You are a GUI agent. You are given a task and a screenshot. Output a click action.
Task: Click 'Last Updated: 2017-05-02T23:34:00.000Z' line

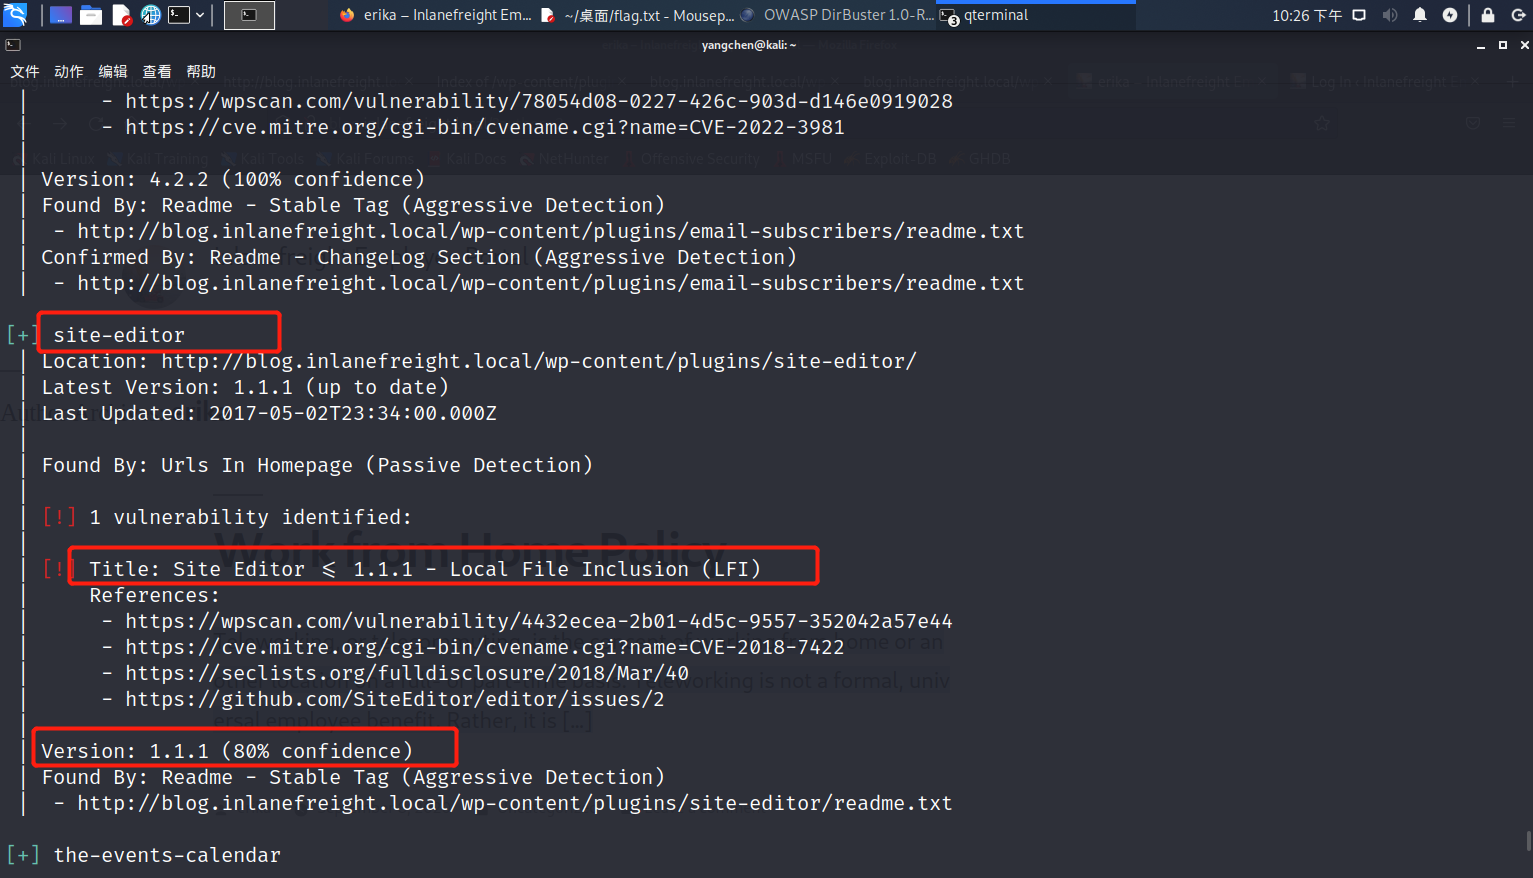(269, 413)
